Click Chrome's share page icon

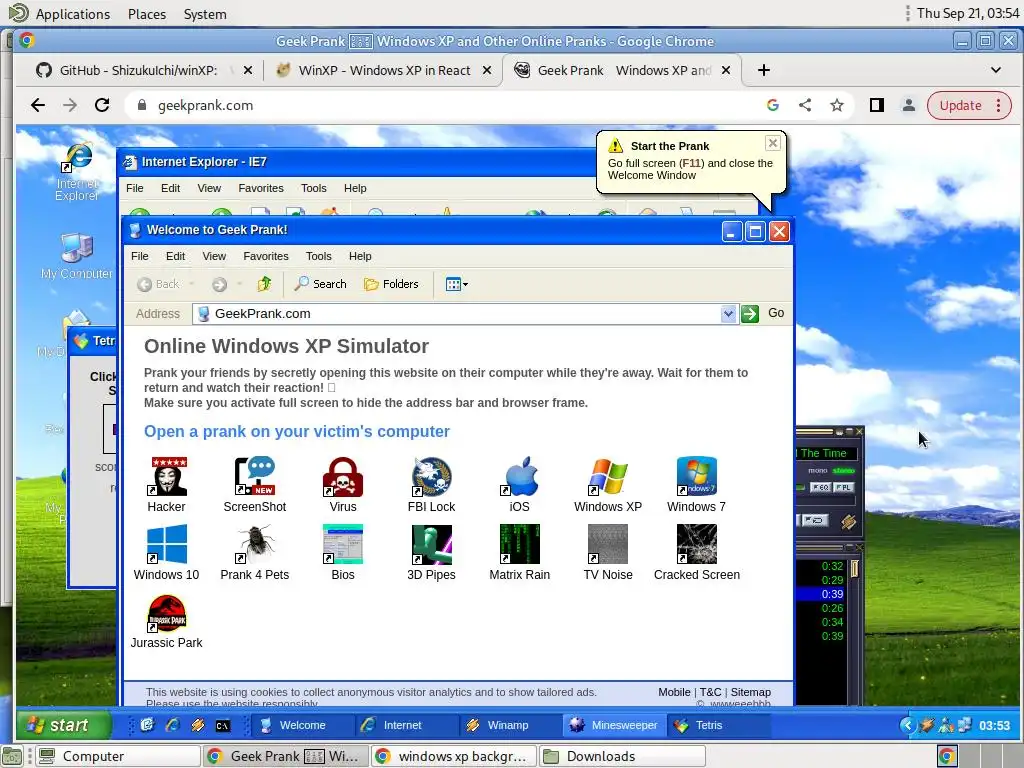coord(805,105)
